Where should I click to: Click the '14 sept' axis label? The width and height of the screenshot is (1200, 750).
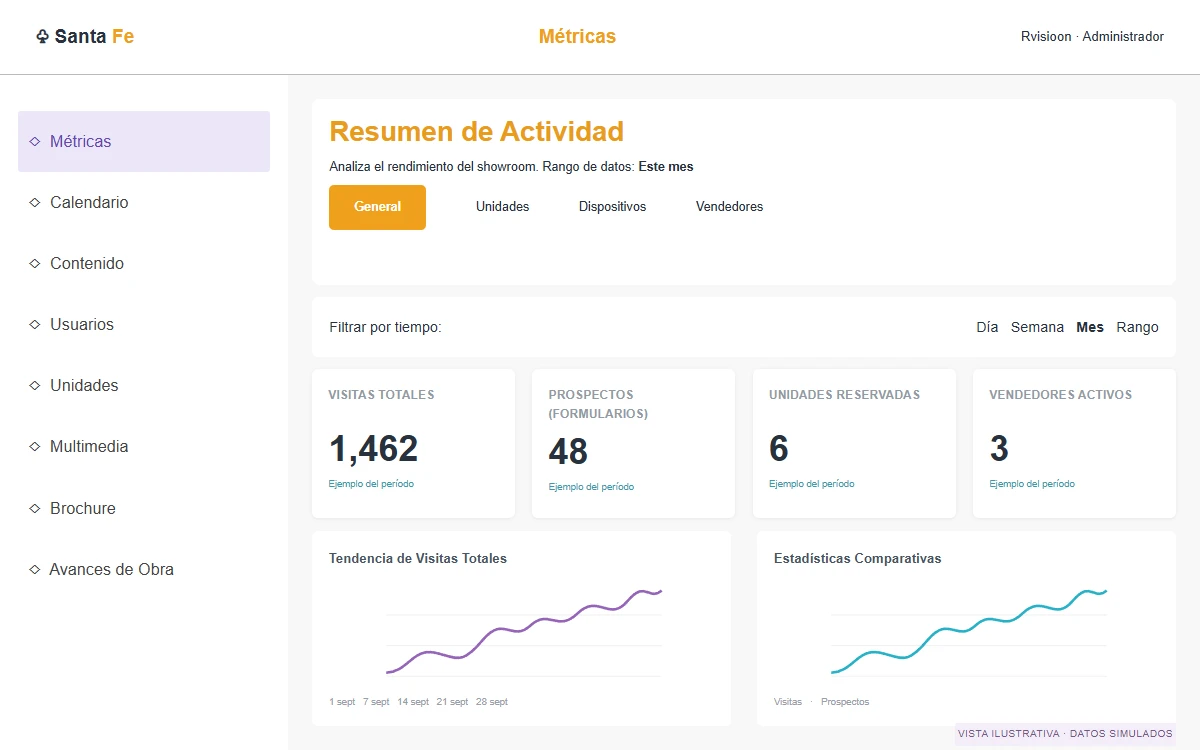(413, 702)
